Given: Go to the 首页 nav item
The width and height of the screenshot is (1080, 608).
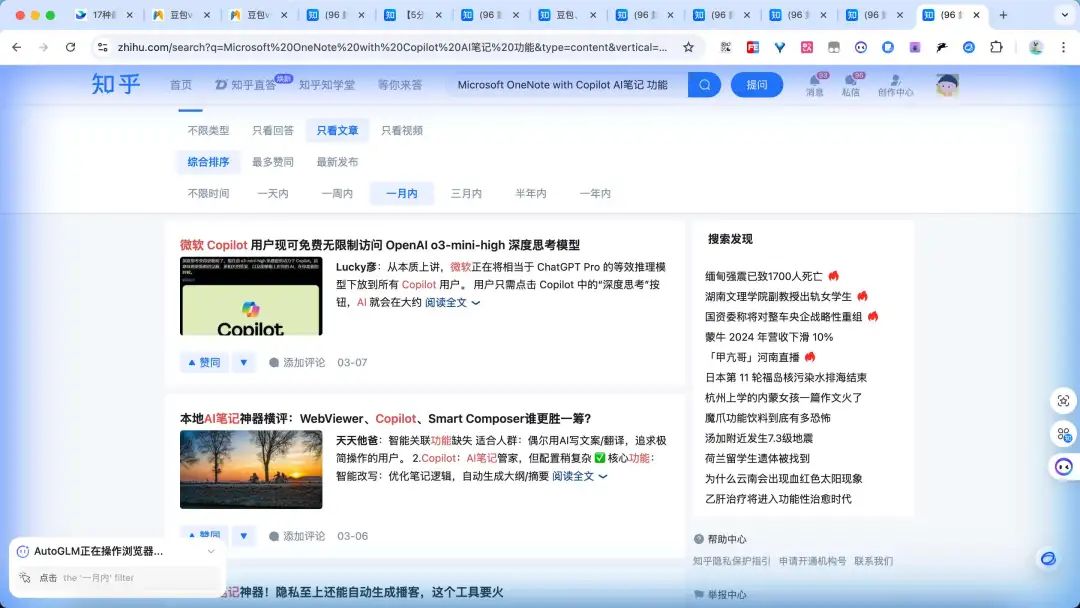Looking at the screenshot, I should click(181, 85).
